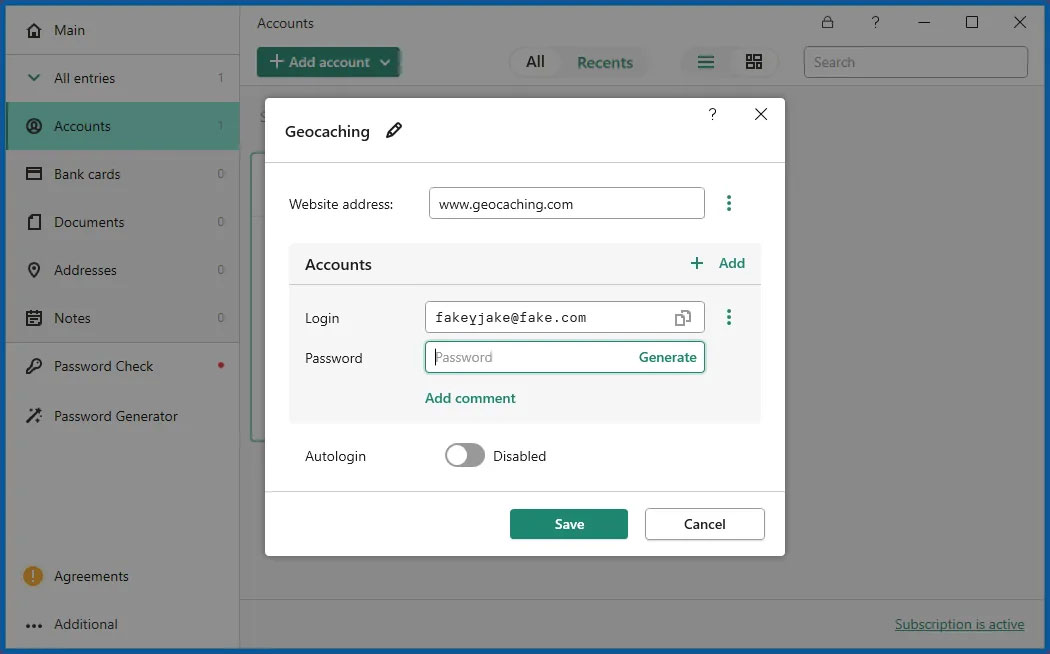
Task: Toggle the Autologin switch
Action: [x=465, y=455]
